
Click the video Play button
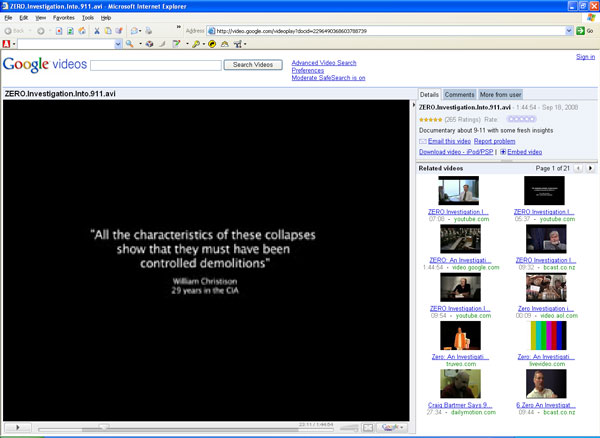point(16,428)
